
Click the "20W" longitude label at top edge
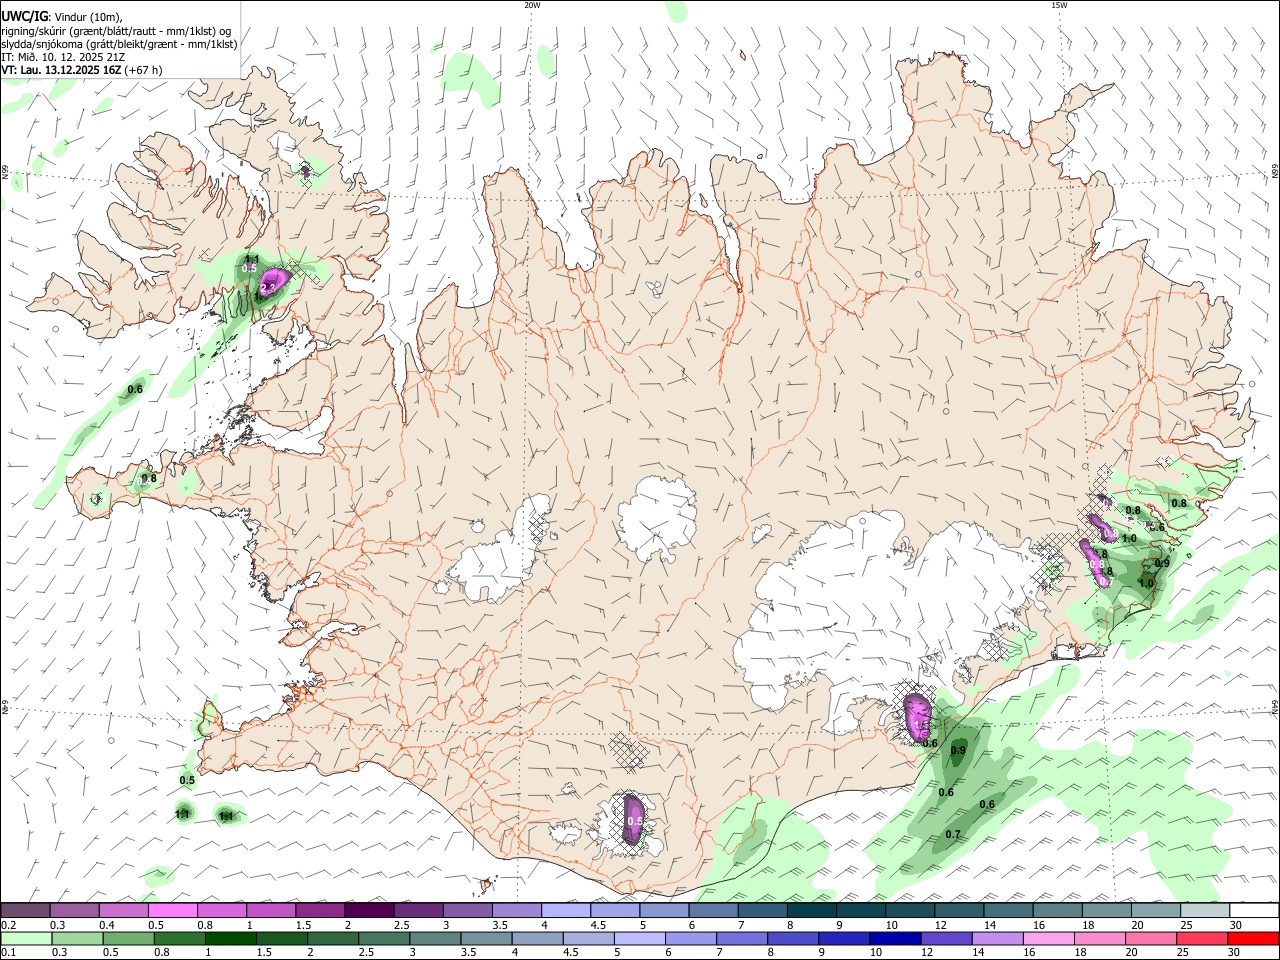pos(532,5)
